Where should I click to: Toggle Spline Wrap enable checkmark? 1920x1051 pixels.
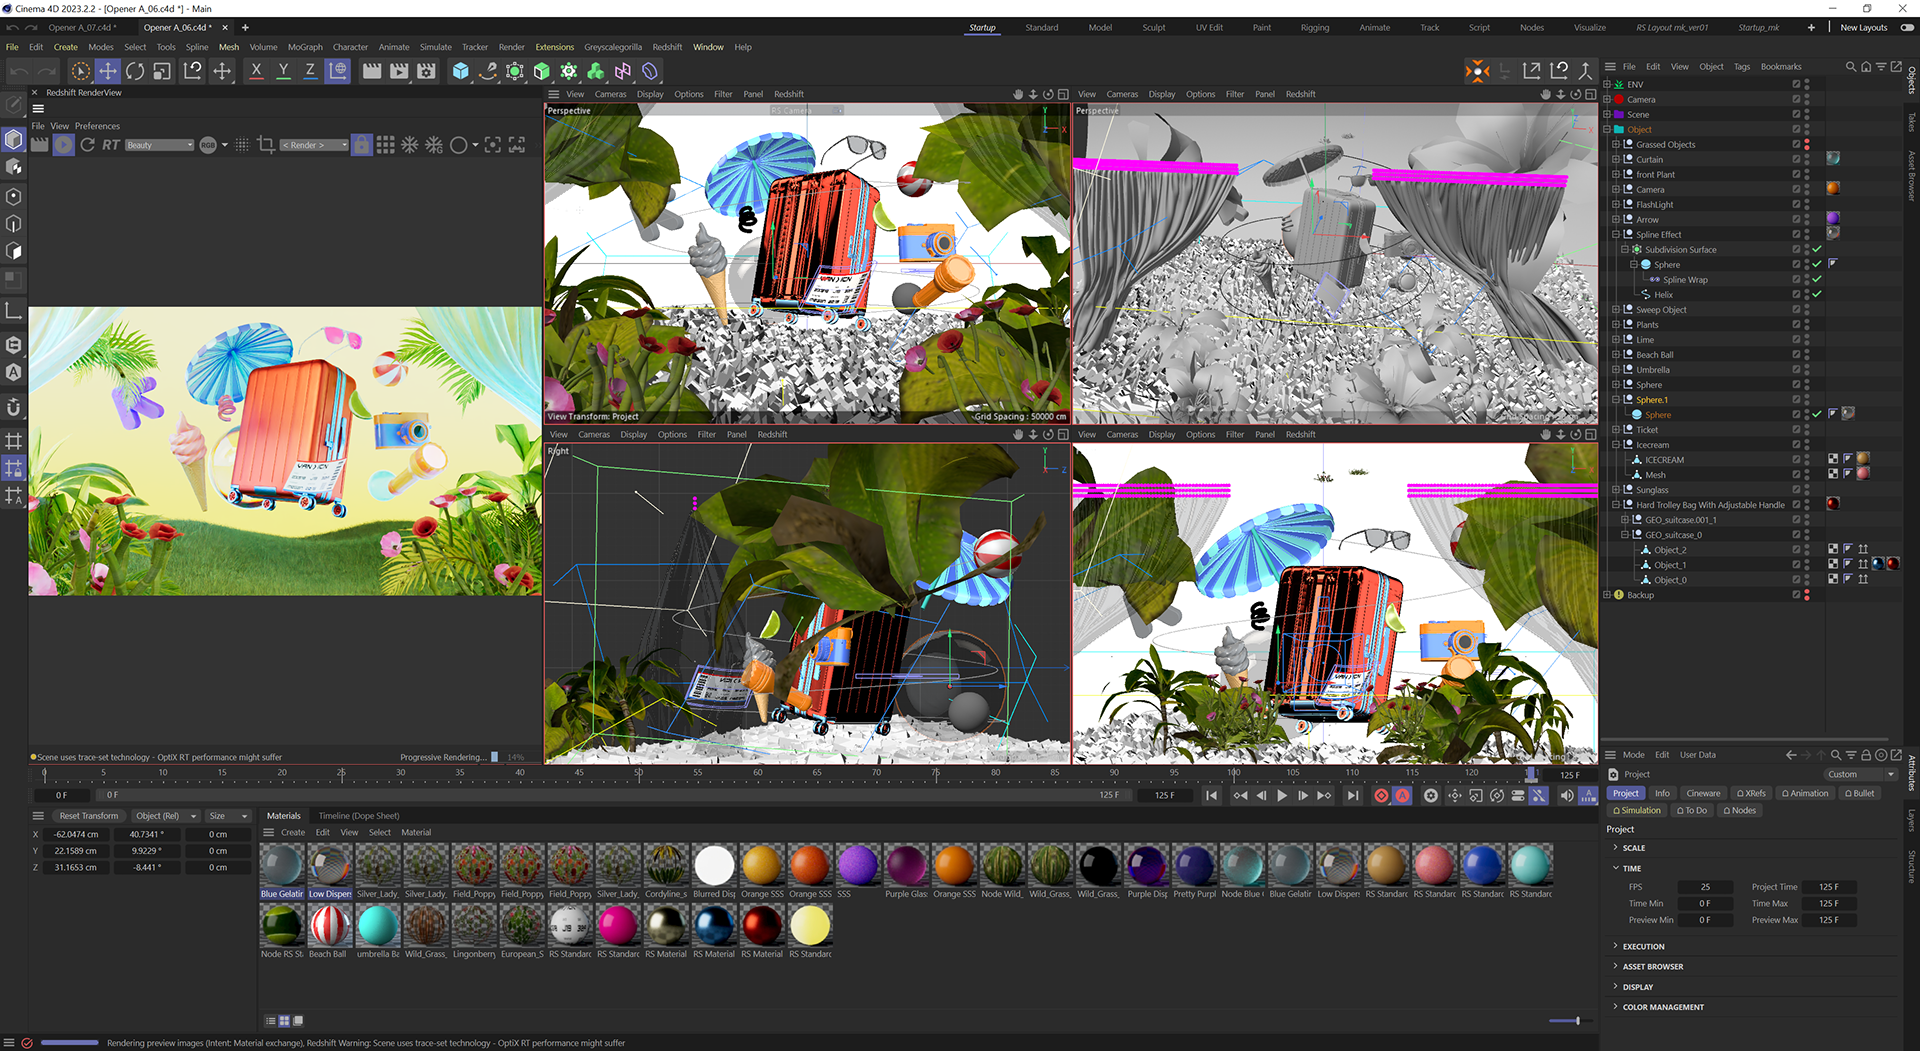(1816, 280)
